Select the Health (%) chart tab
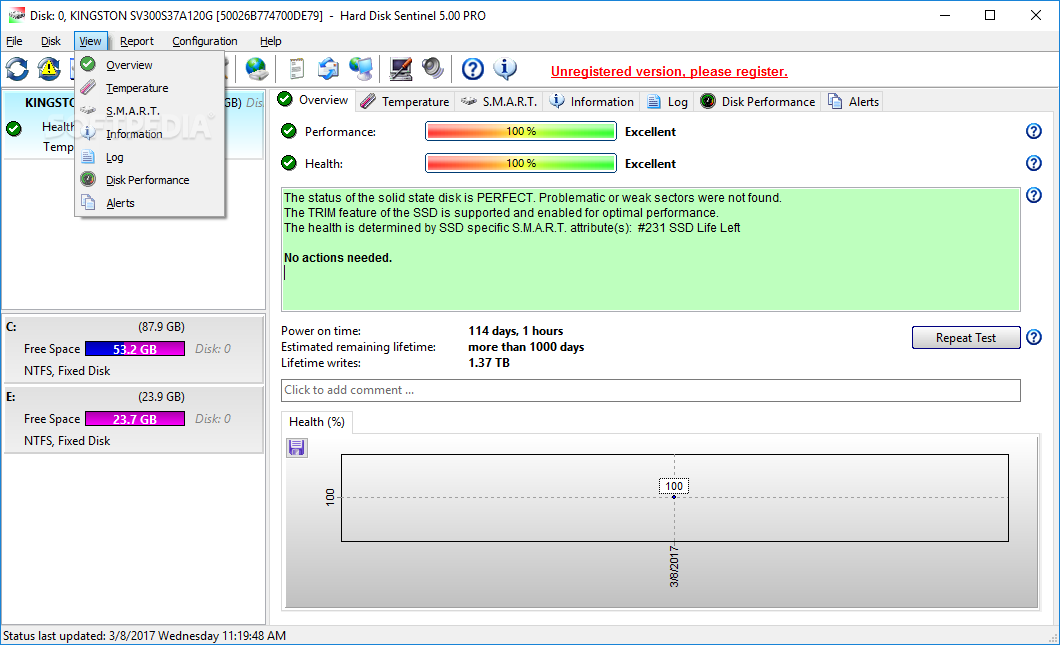This screenshot has width=1060, height=645. 316,422
